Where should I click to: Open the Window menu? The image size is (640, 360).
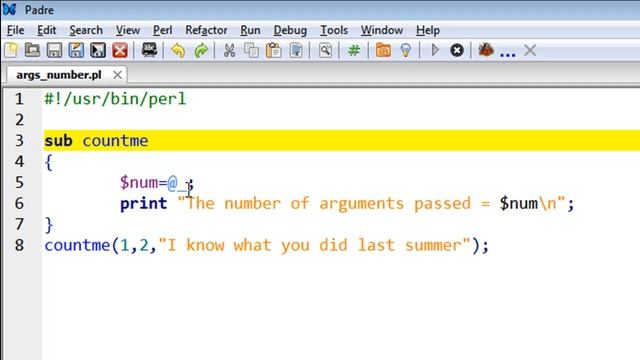(382, 30)
